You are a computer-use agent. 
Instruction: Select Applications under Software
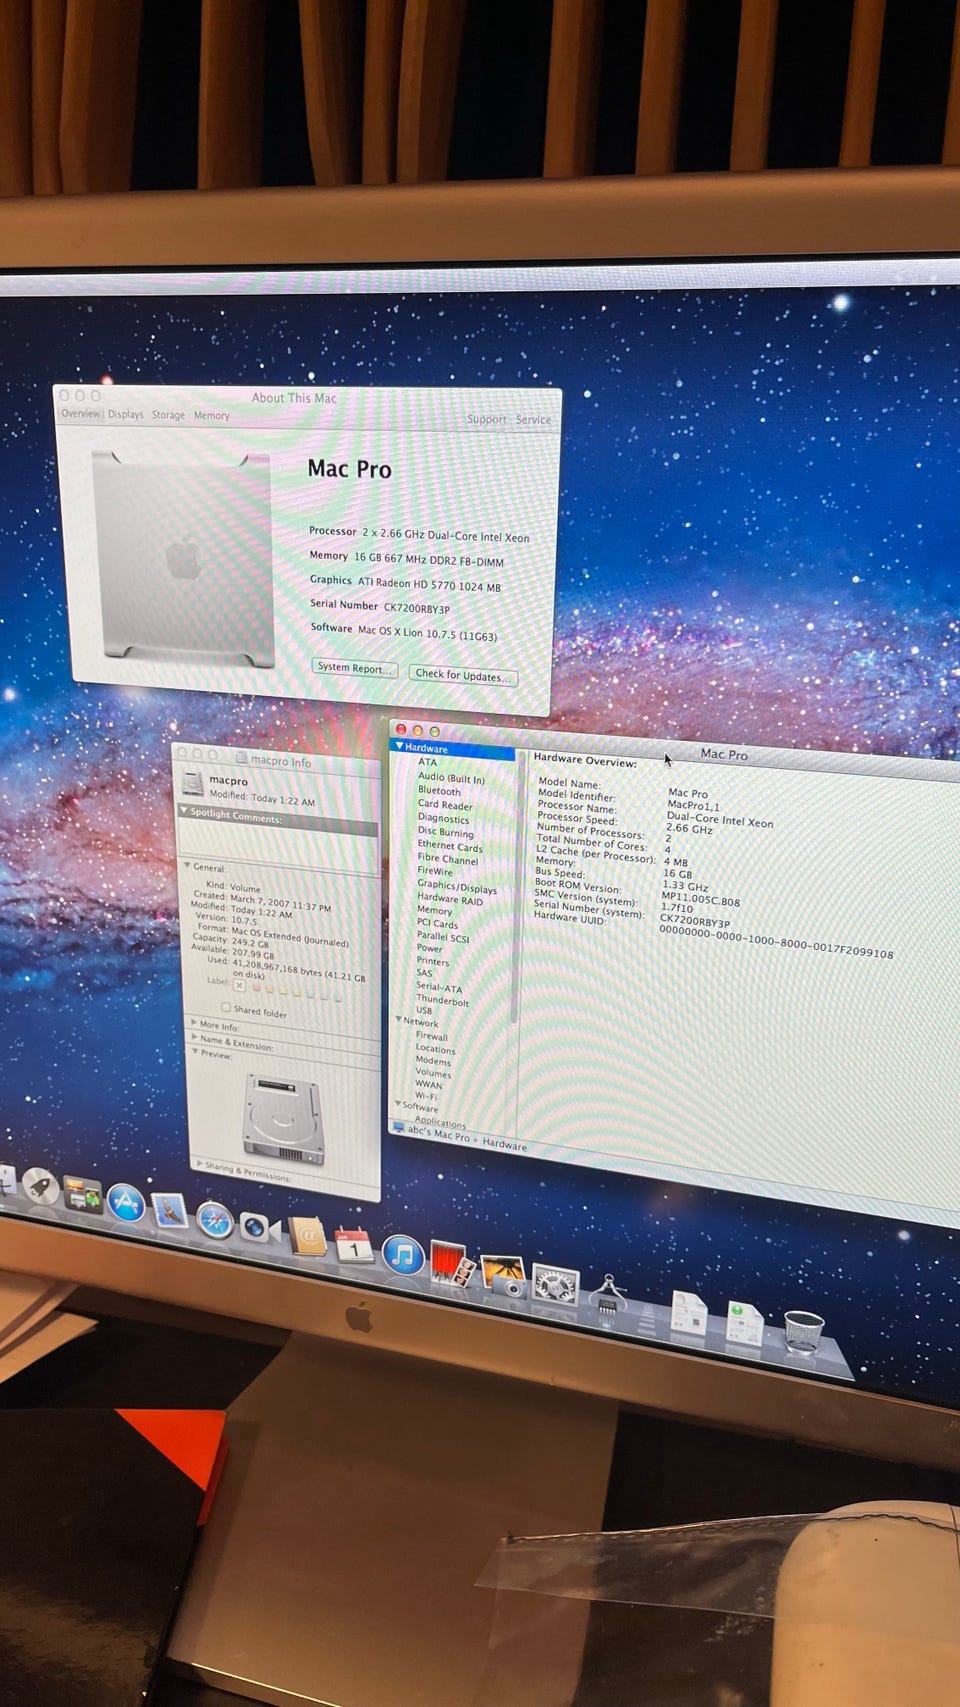tap(440, 1122)
